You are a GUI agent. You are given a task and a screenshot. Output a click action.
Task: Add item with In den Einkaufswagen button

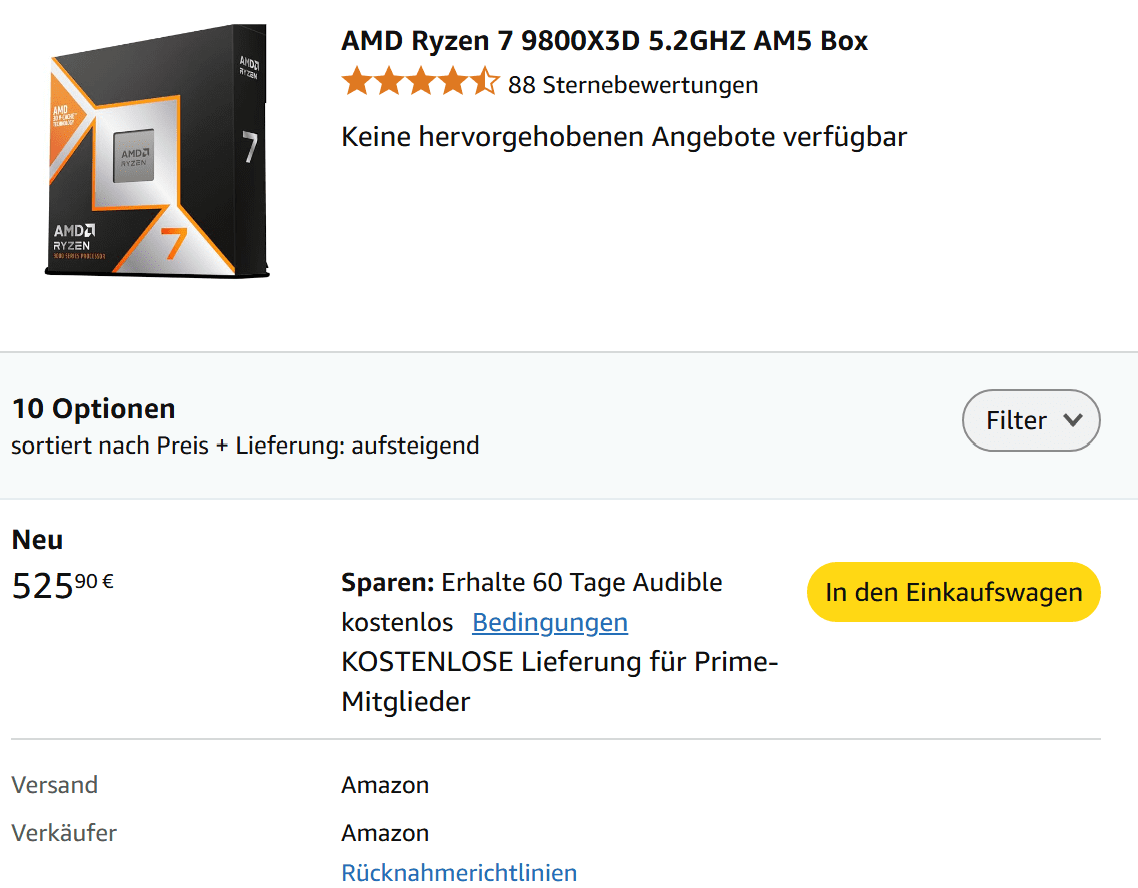point(953,592)
